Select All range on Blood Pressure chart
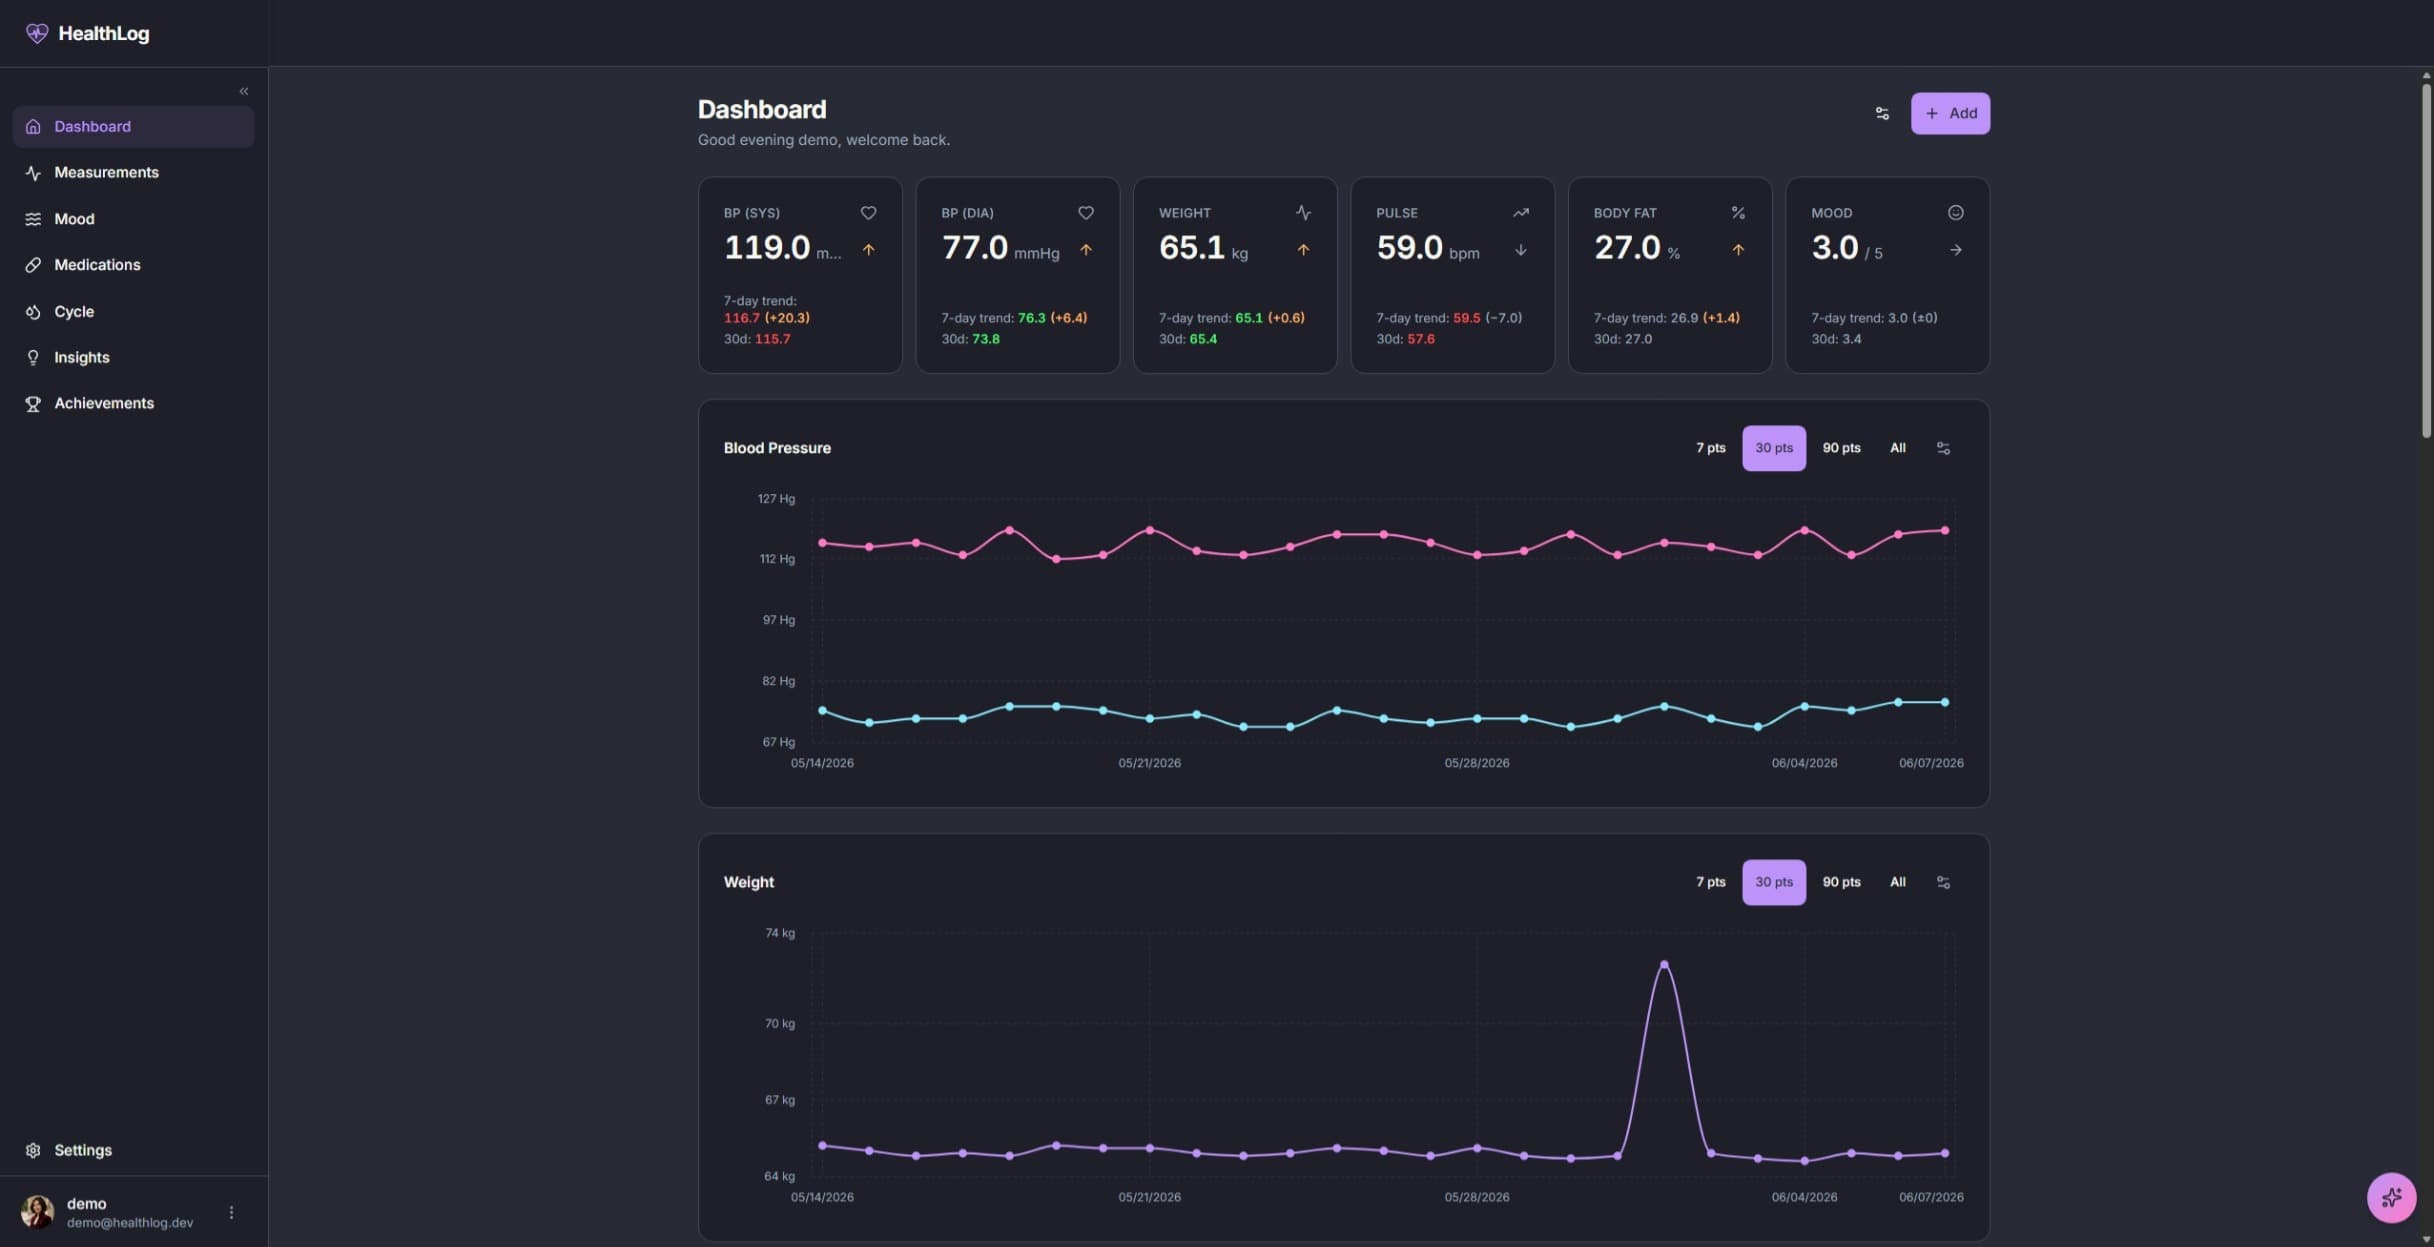The width and height of the screenshot is (2434, 1247). click(1897, 448)
